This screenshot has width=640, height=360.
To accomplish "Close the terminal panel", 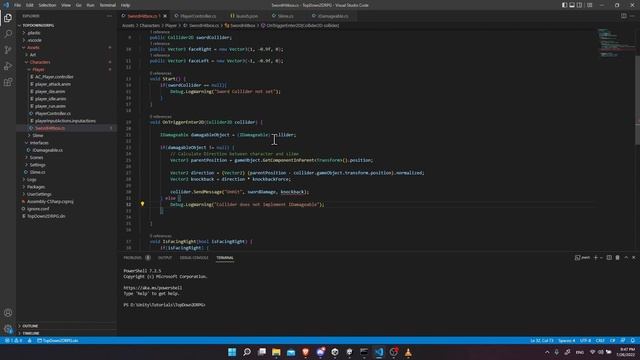I will coord(633,258).
